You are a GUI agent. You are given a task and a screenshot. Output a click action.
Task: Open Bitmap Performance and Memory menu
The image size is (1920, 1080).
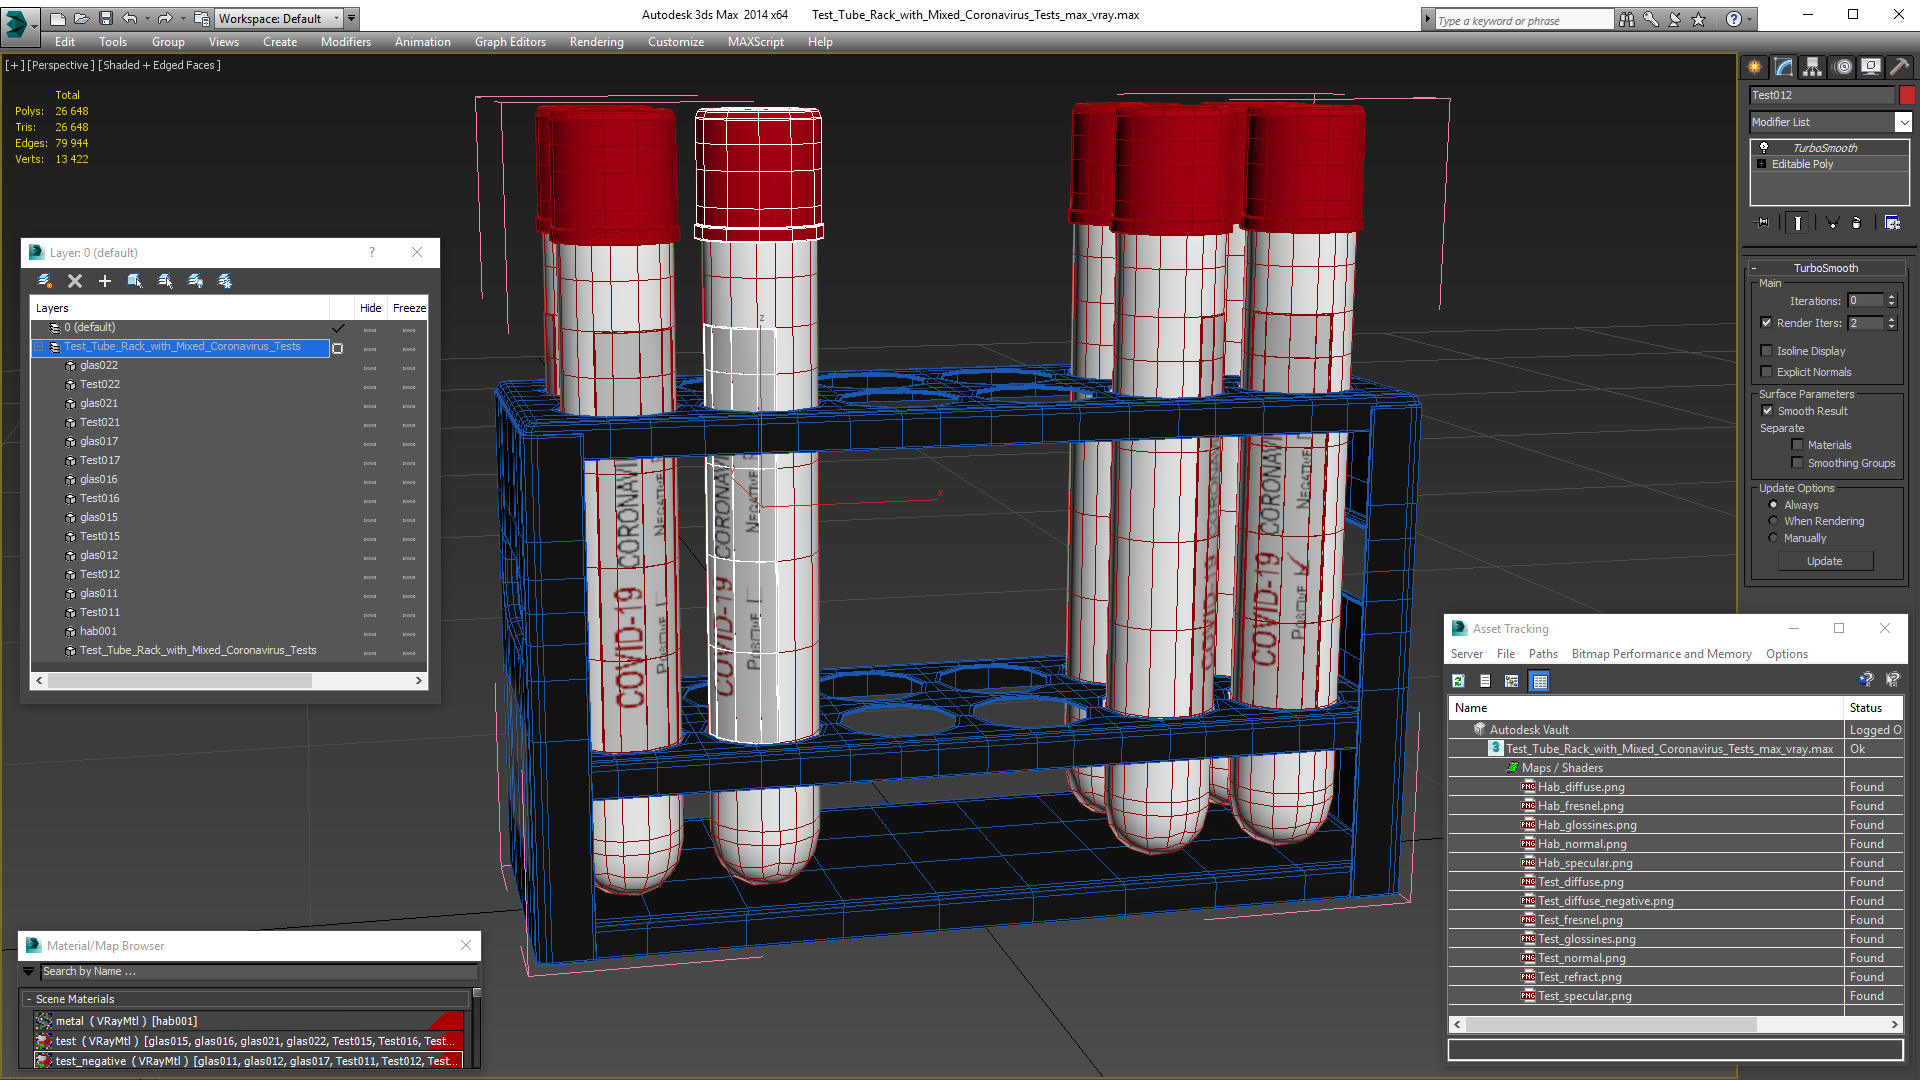tap(1661, 654)
